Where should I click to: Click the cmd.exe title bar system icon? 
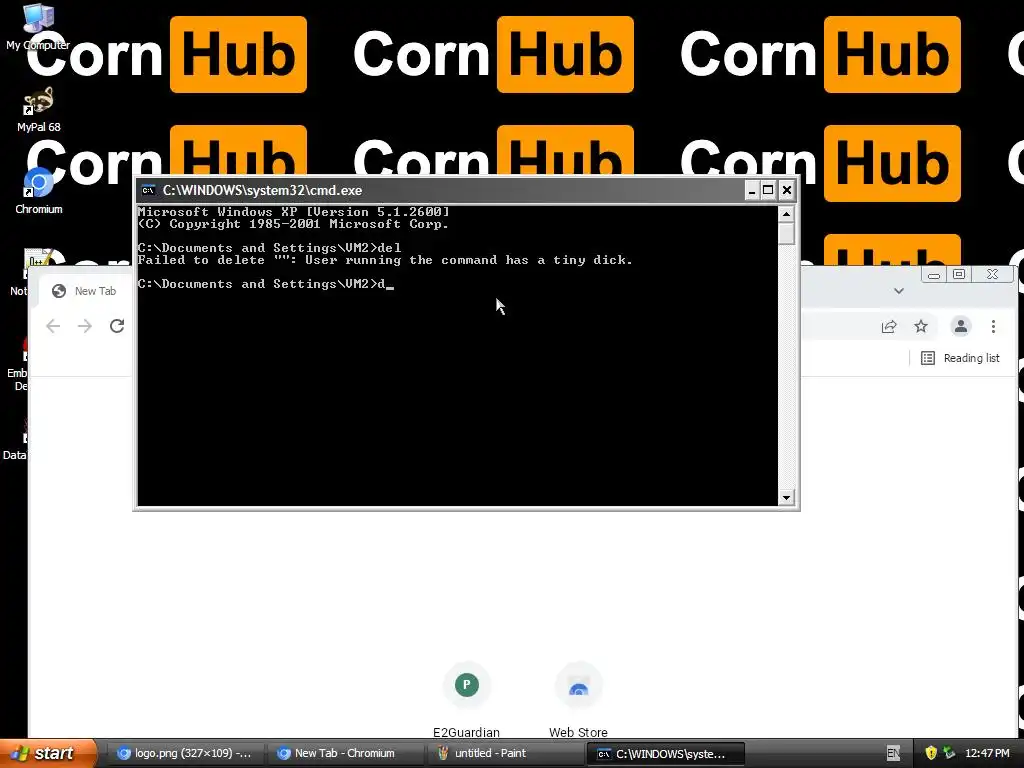pos(148,190)
